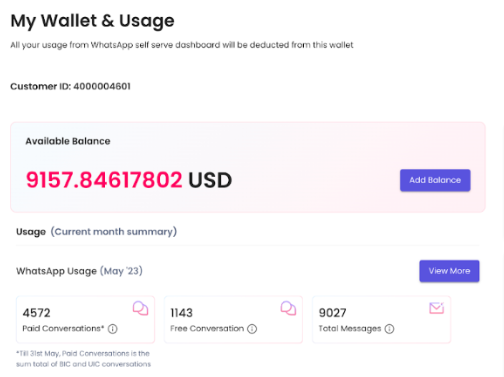Click chat bubbles icon in Paid Conversations card

tap(140, 308)
